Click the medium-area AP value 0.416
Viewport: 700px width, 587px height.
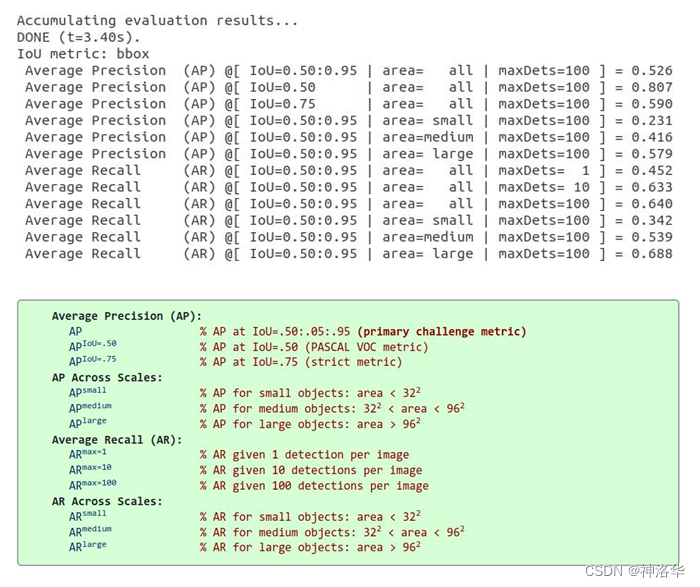click(652, 137)
